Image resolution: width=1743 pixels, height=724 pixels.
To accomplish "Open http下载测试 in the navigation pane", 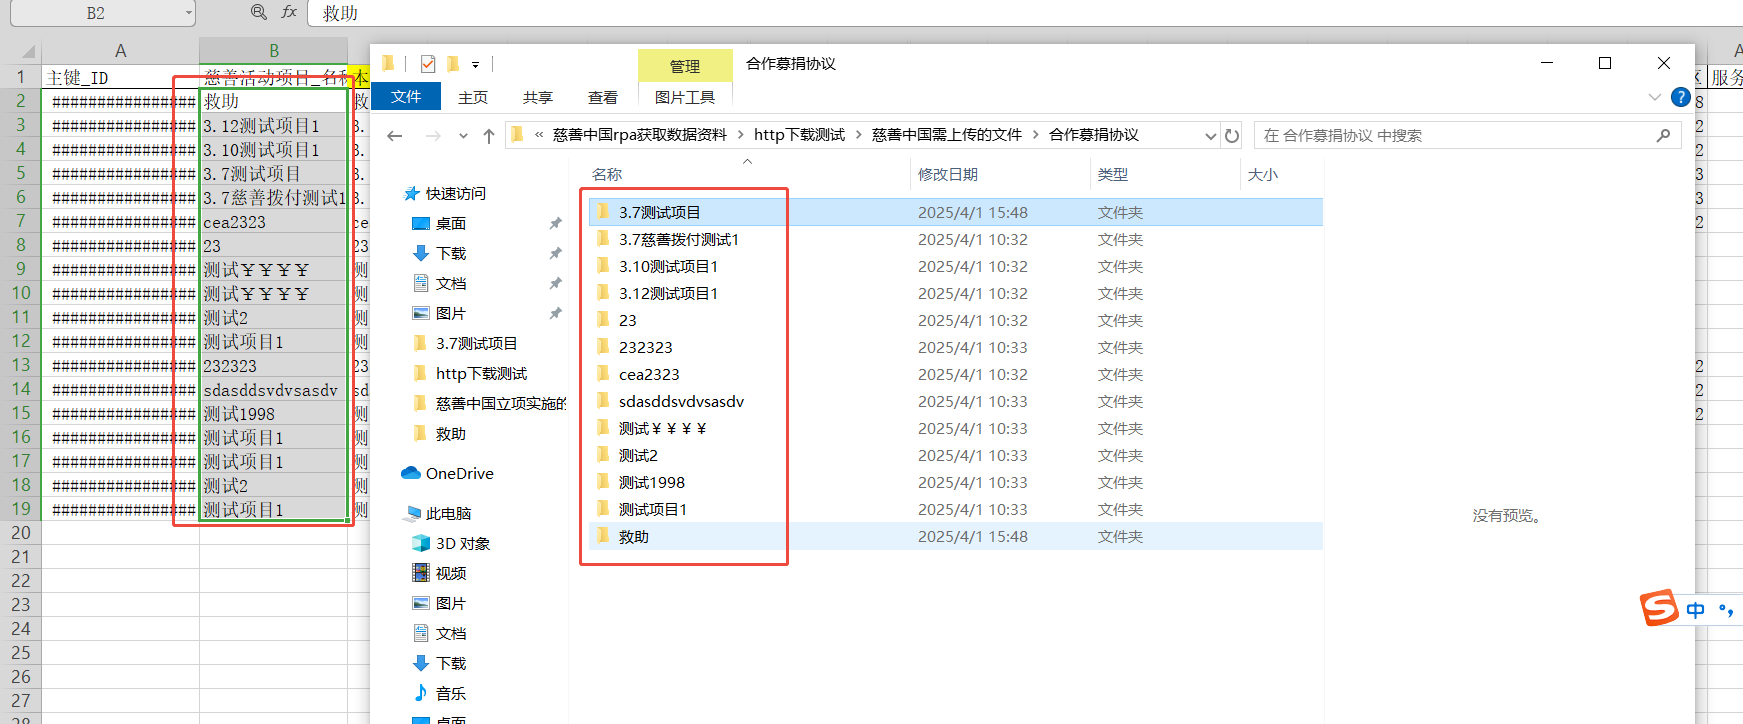I will [481, 373].
